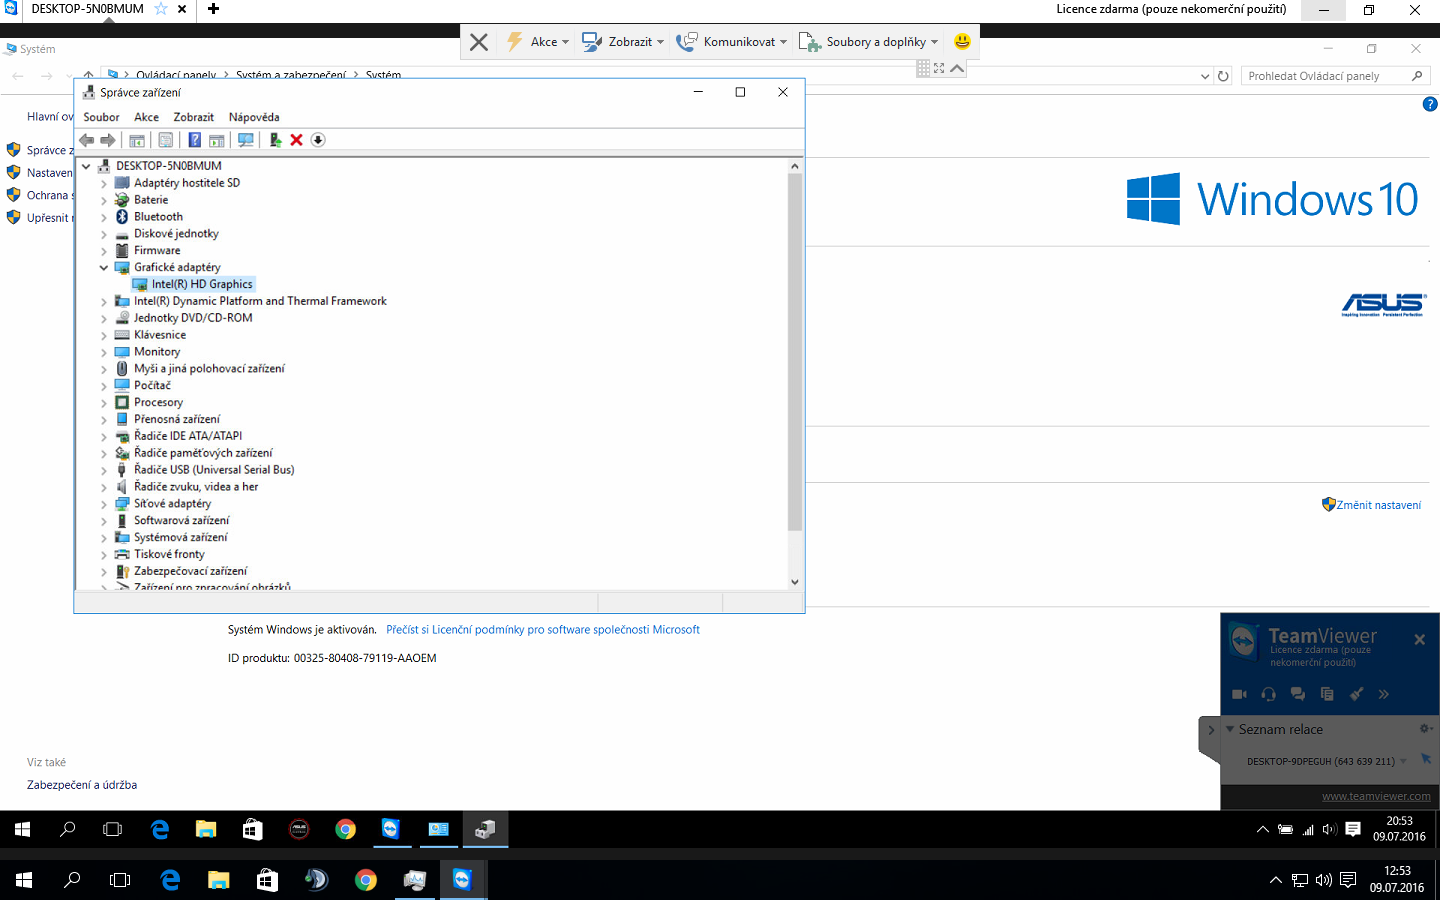This screenshot has width=1440, height=900.
Task: Click the fullscreen expand icon under TeamViewer toolbar
Action: coord(939,68)
